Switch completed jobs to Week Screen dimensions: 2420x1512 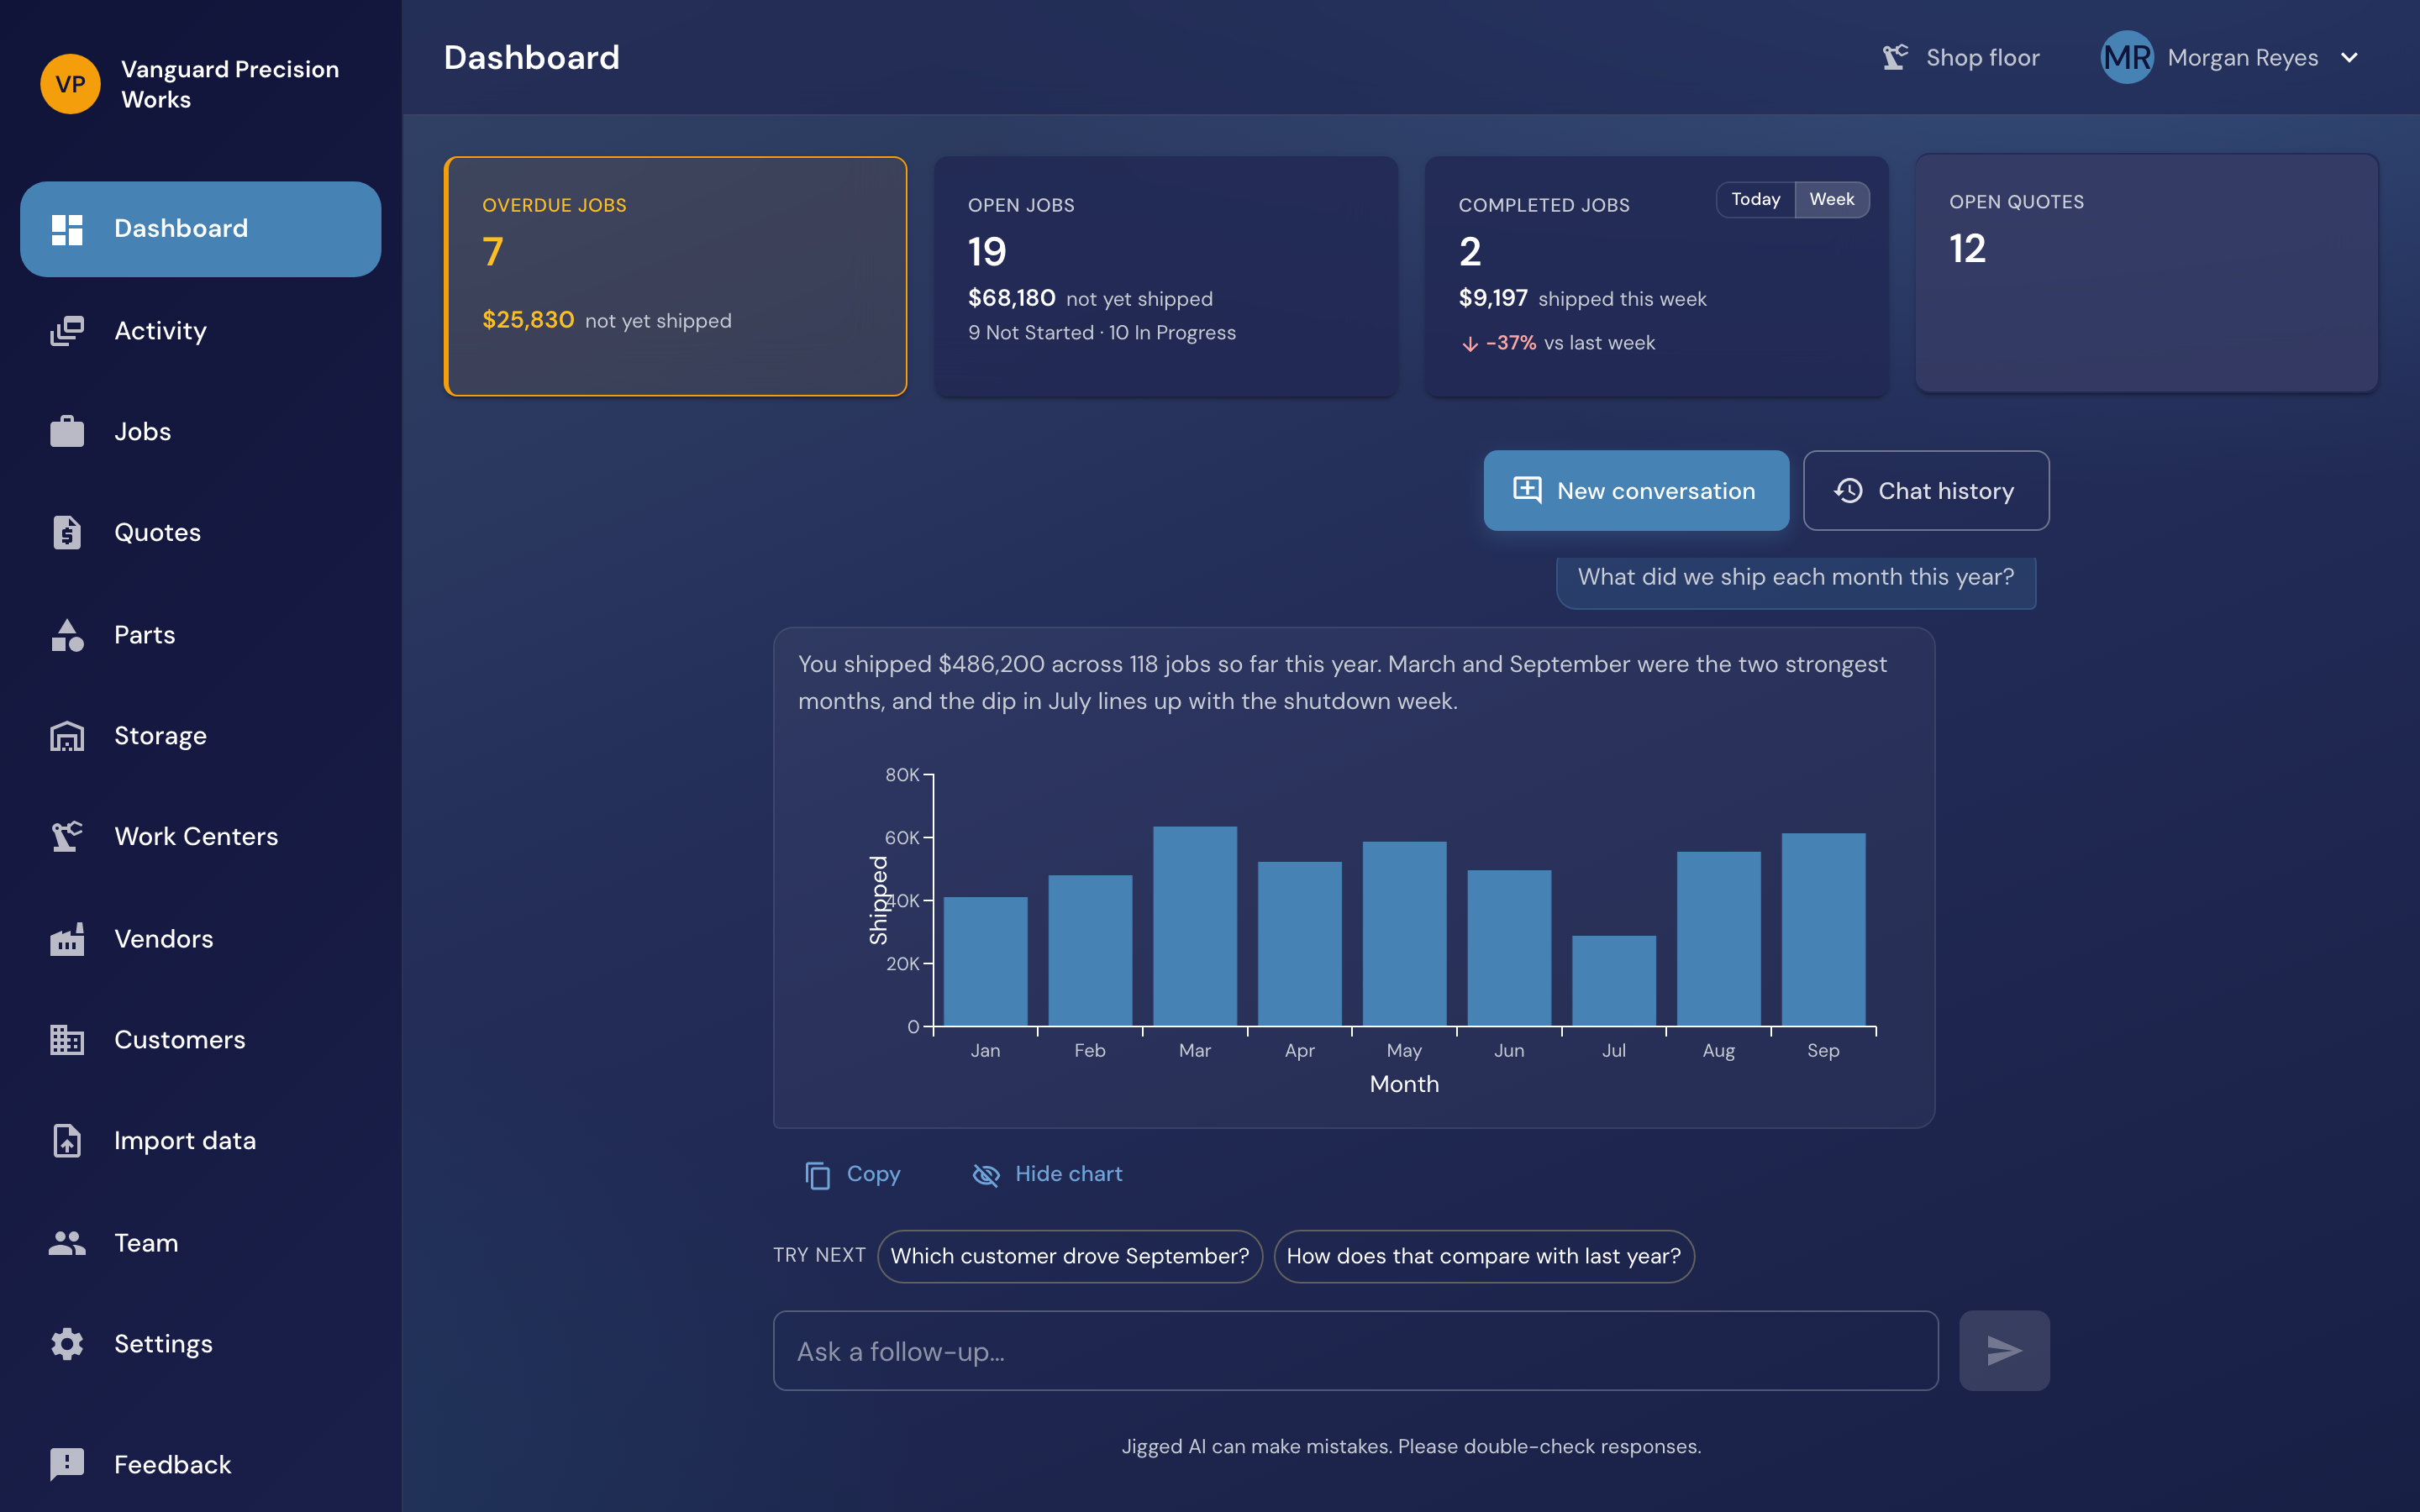pyautogui.click(x=1832, y=200)
